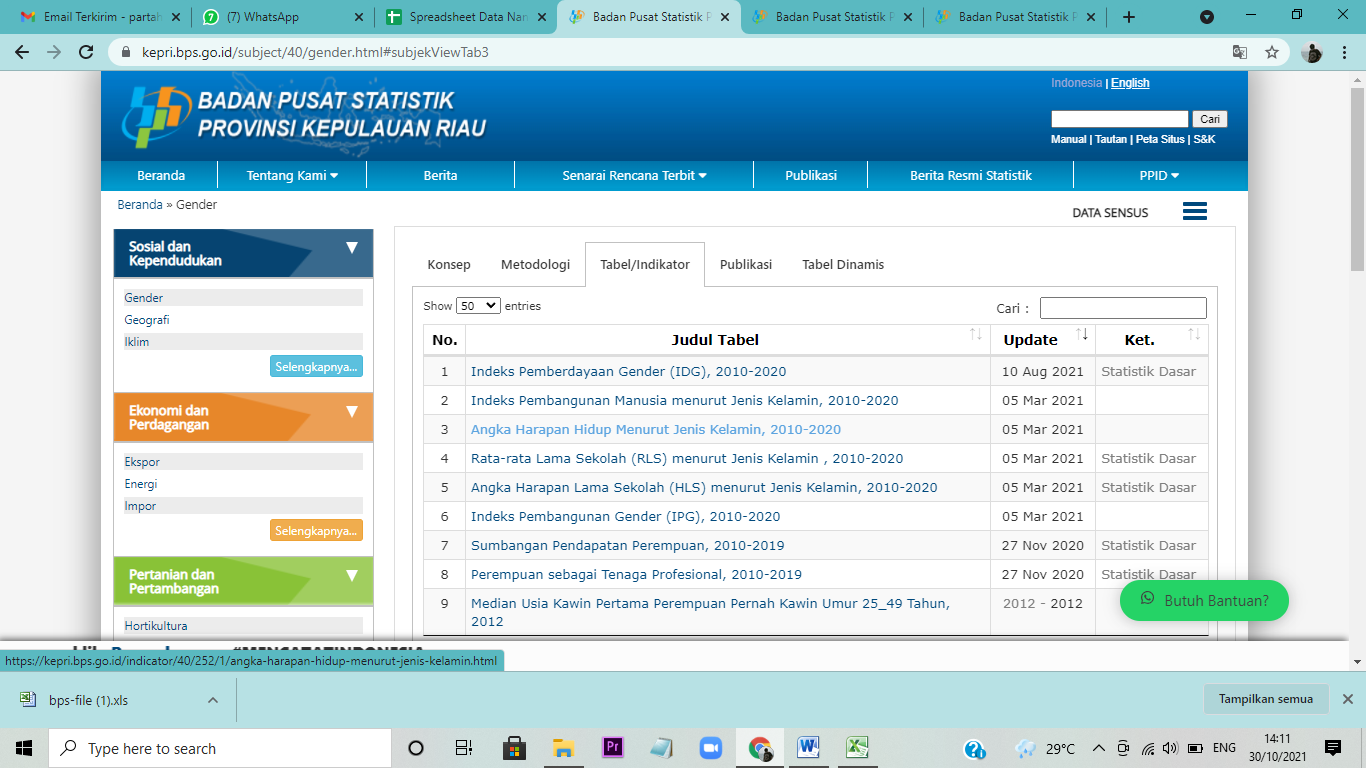The image size is (1366, 768).
Task: Open Geografi in the sidebar
Action: [147, 320]
